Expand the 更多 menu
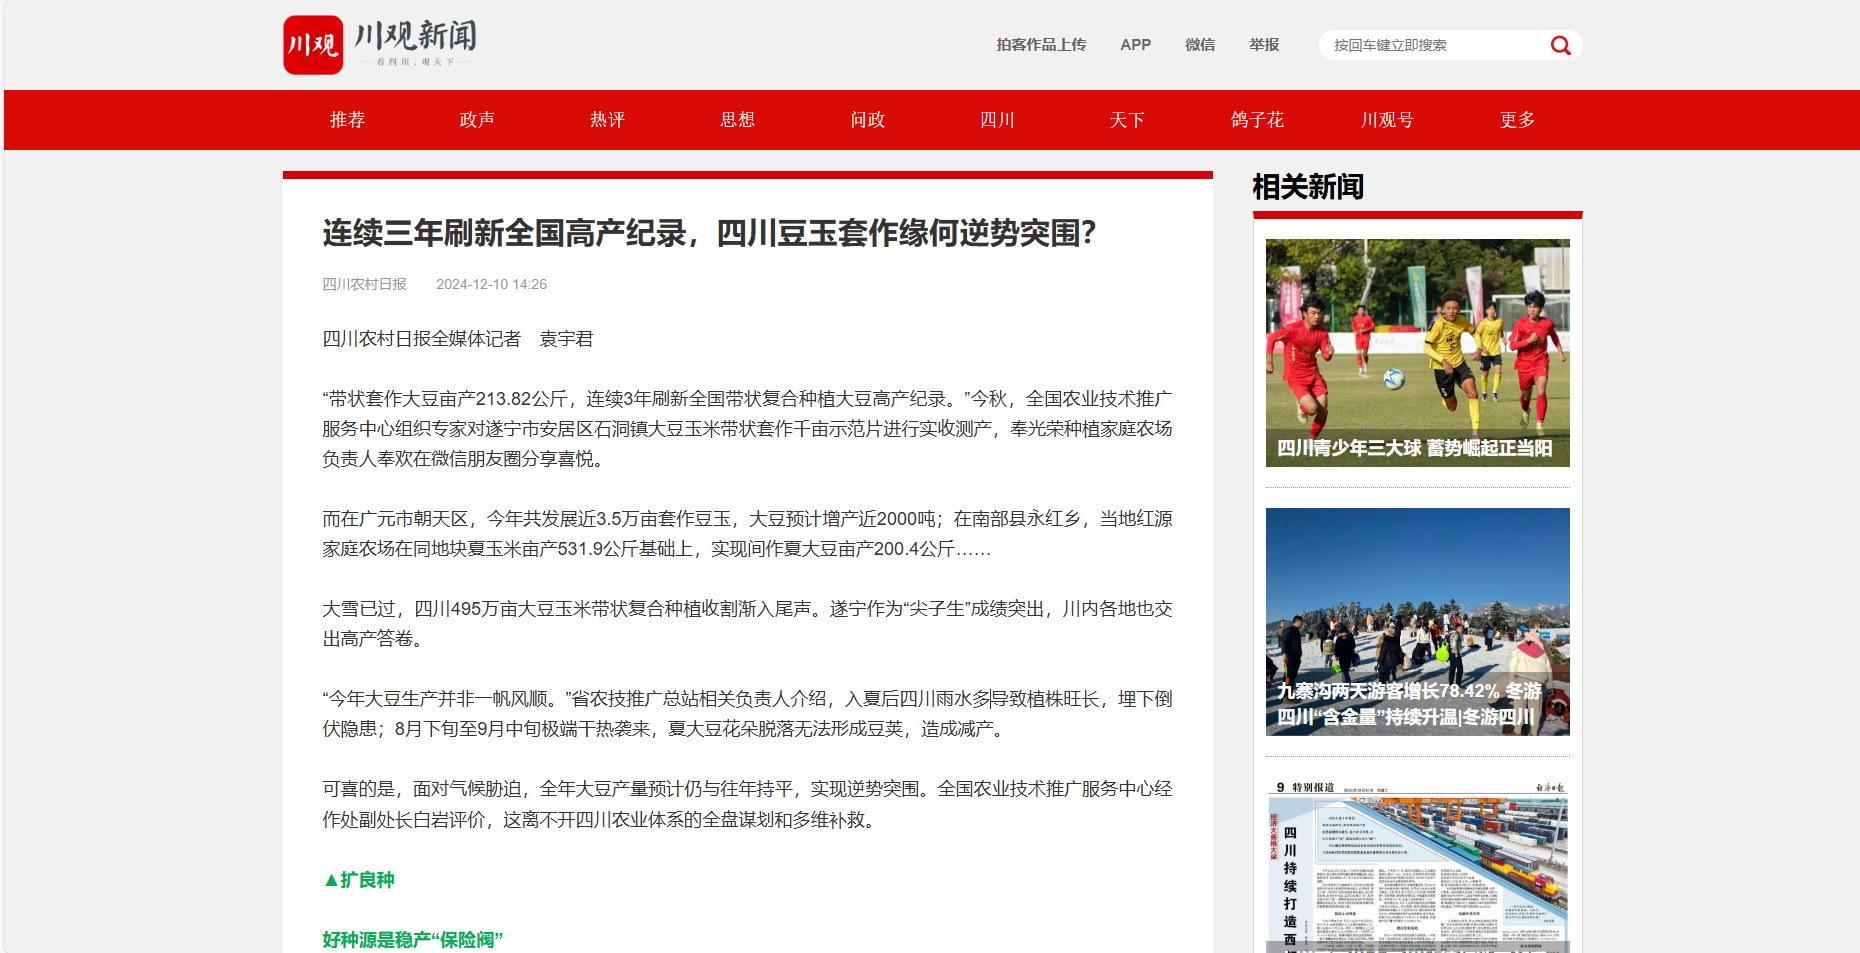 (x=1517, y=120)
